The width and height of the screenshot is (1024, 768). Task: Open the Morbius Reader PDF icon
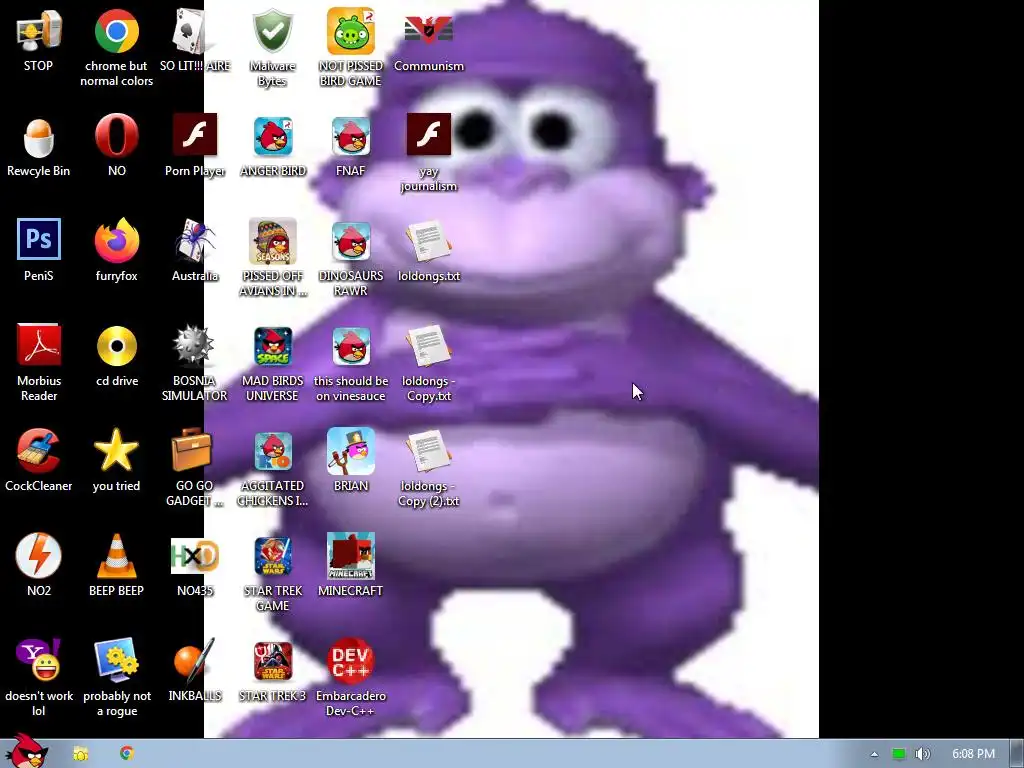coord(39,344)
